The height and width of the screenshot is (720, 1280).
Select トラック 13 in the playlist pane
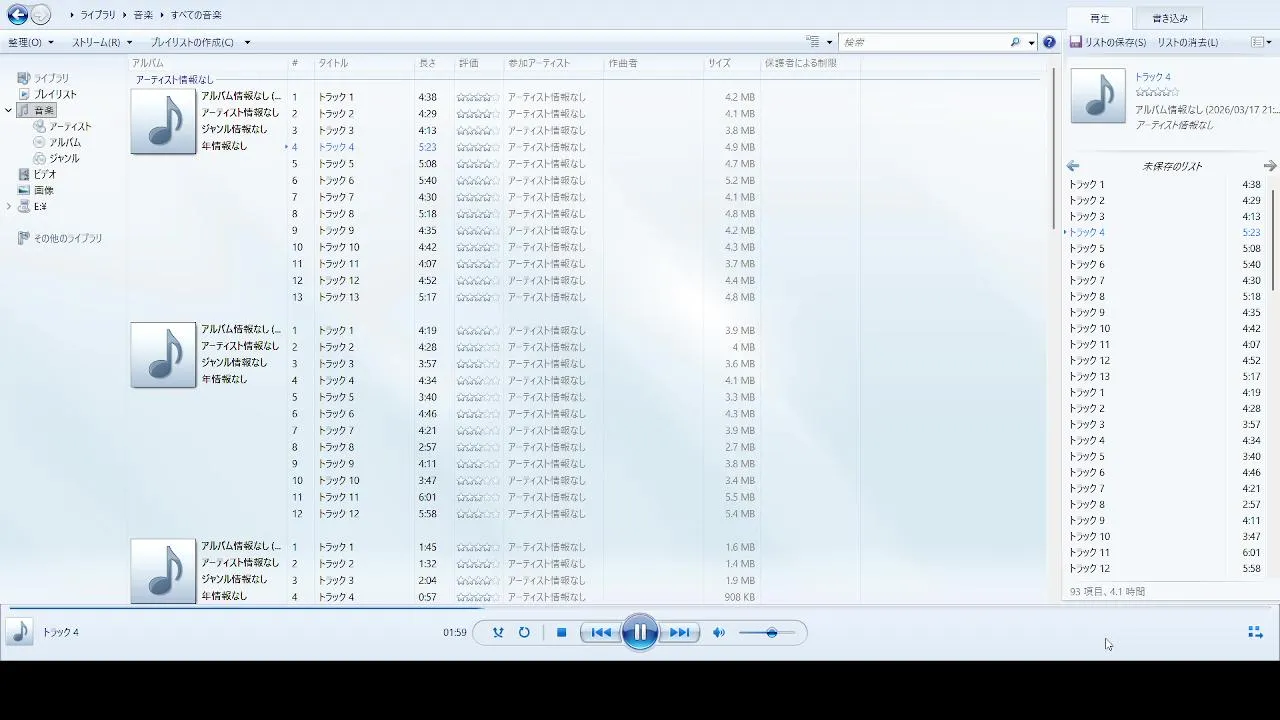1165,376
